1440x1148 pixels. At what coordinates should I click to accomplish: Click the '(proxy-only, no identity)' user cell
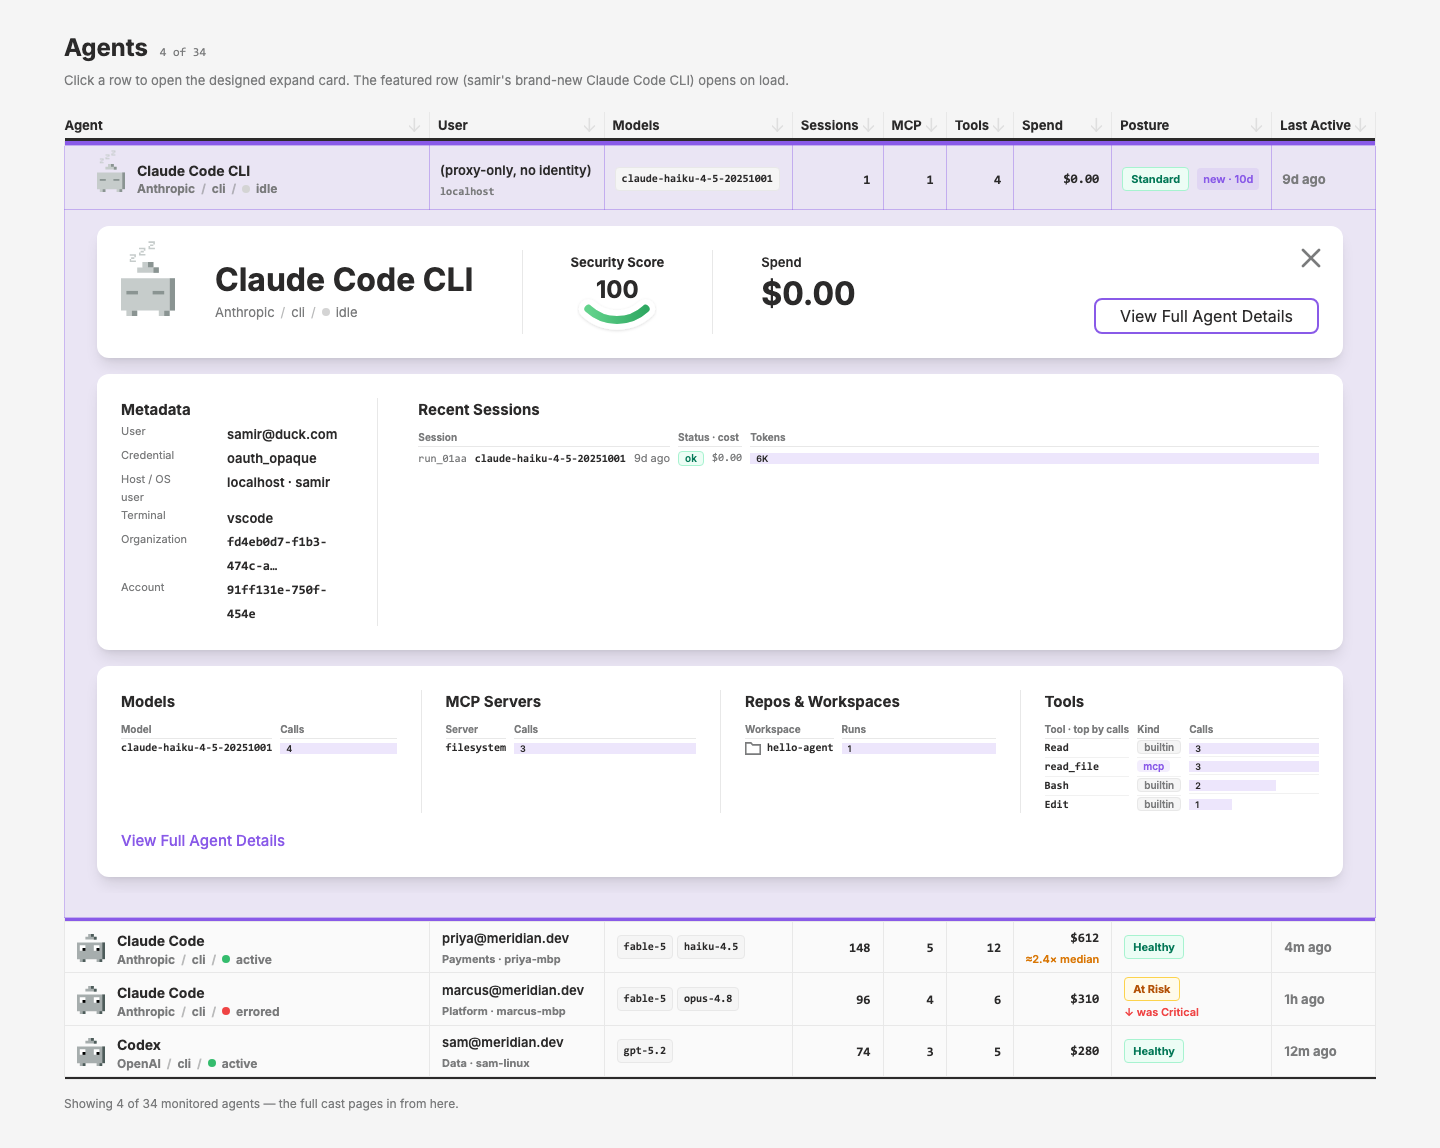coord(516,171)
